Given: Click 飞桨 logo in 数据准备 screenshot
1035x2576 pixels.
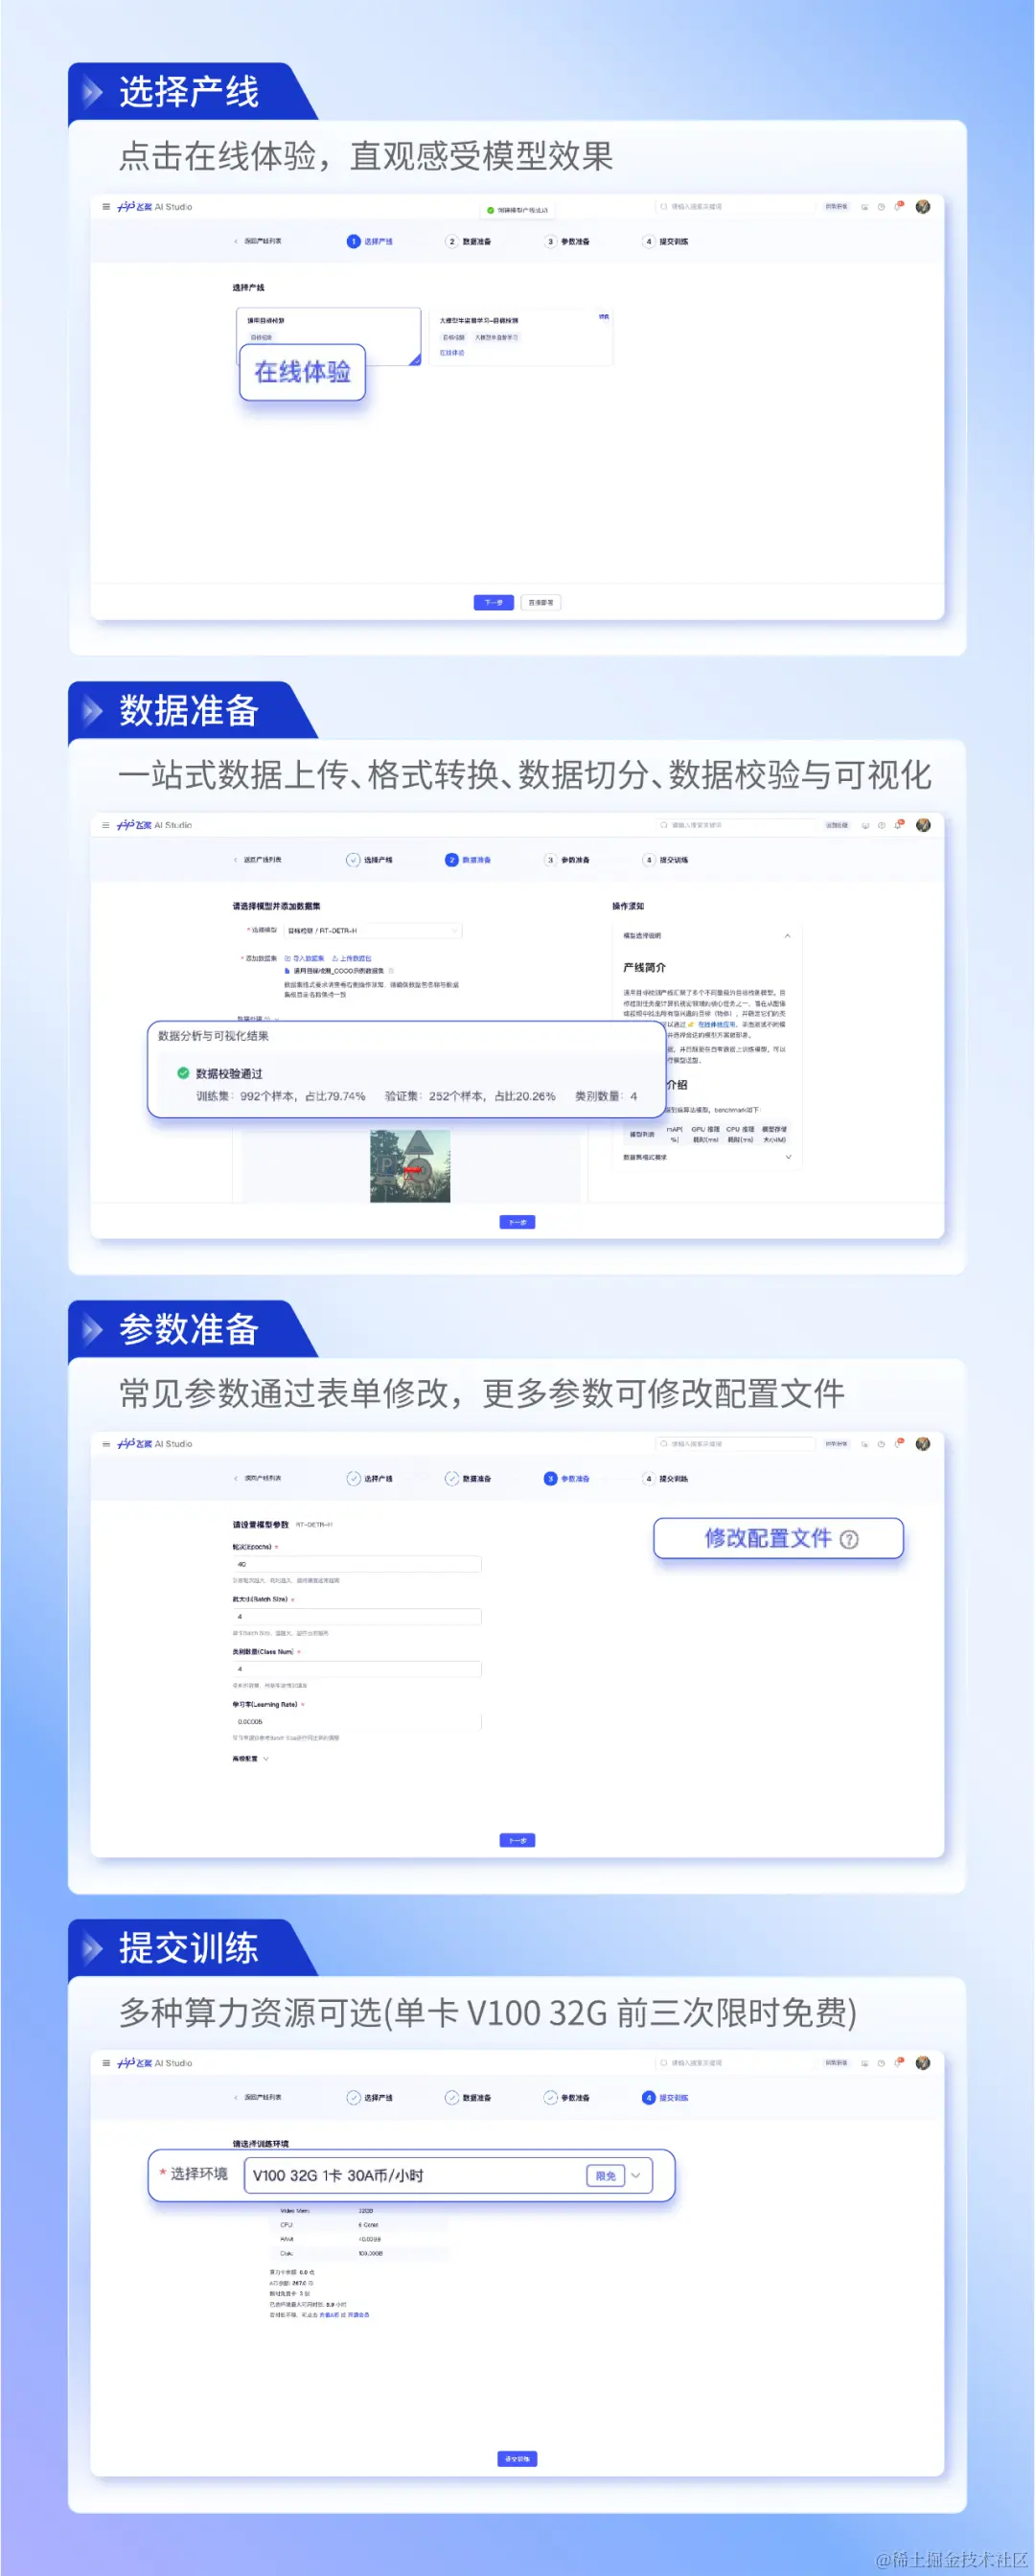Looking at the screenshot, I should click(155, 826).
